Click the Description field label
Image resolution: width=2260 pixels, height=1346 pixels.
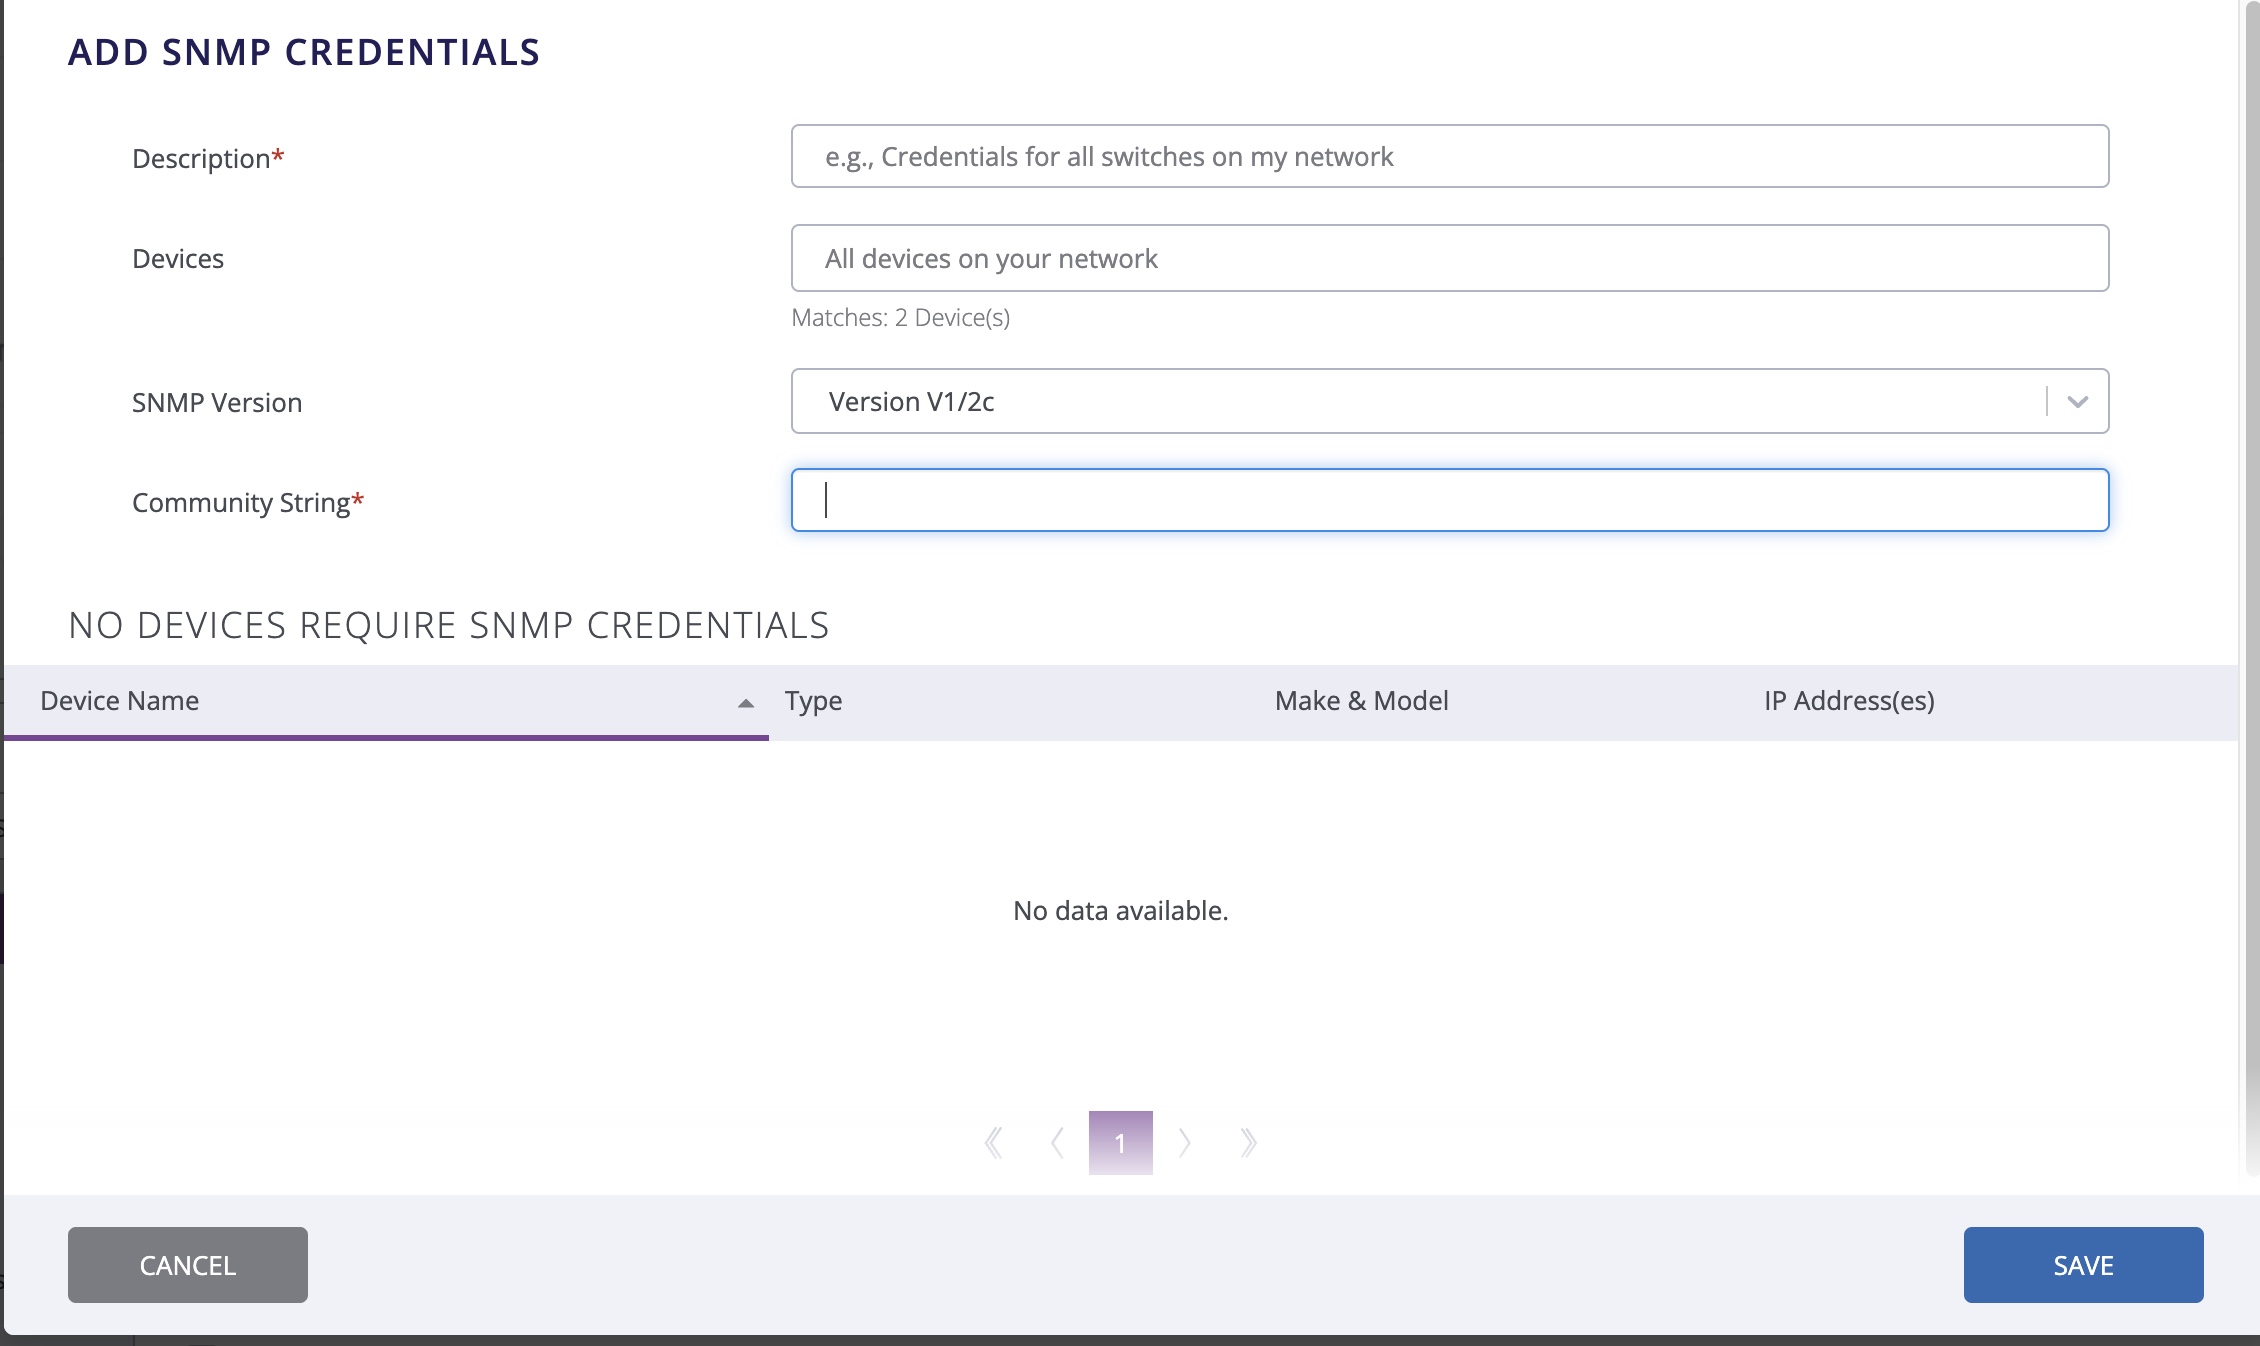click(x=202, y=159)
